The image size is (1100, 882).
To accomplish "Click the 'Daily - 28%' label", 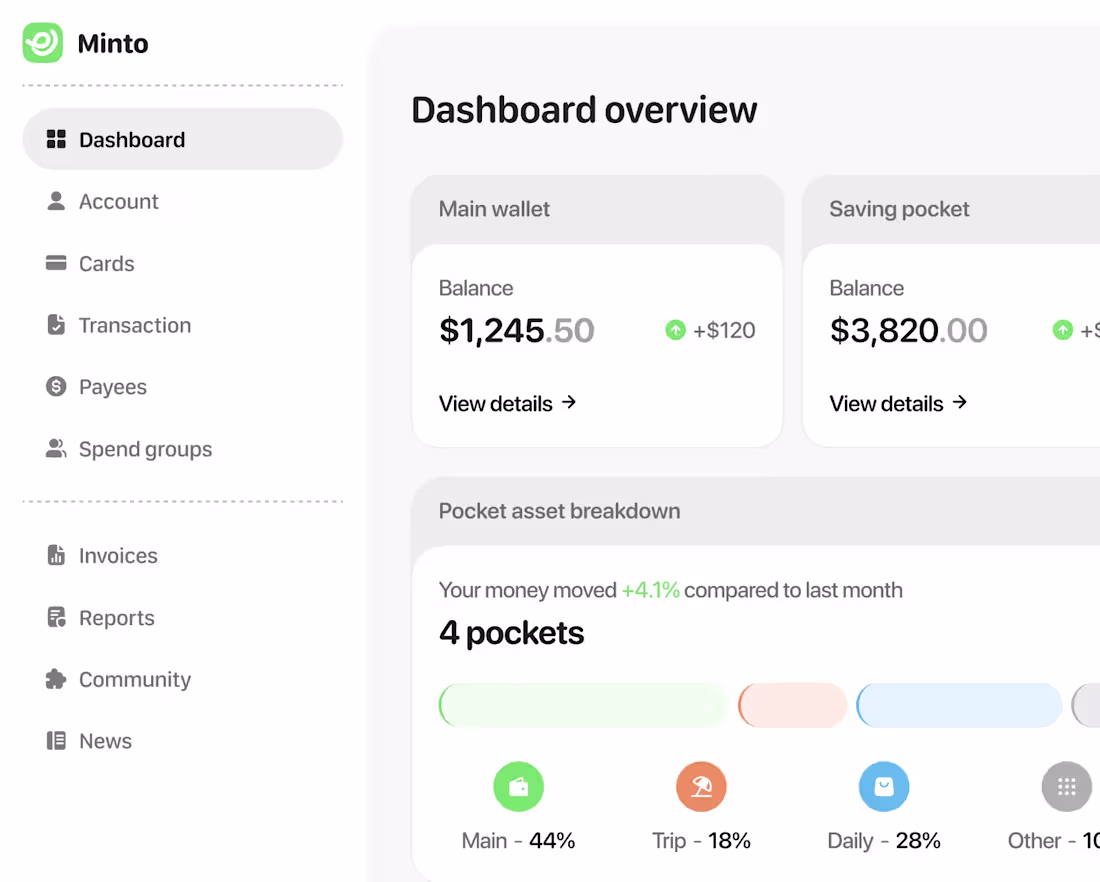I will (x=884, y=841).
